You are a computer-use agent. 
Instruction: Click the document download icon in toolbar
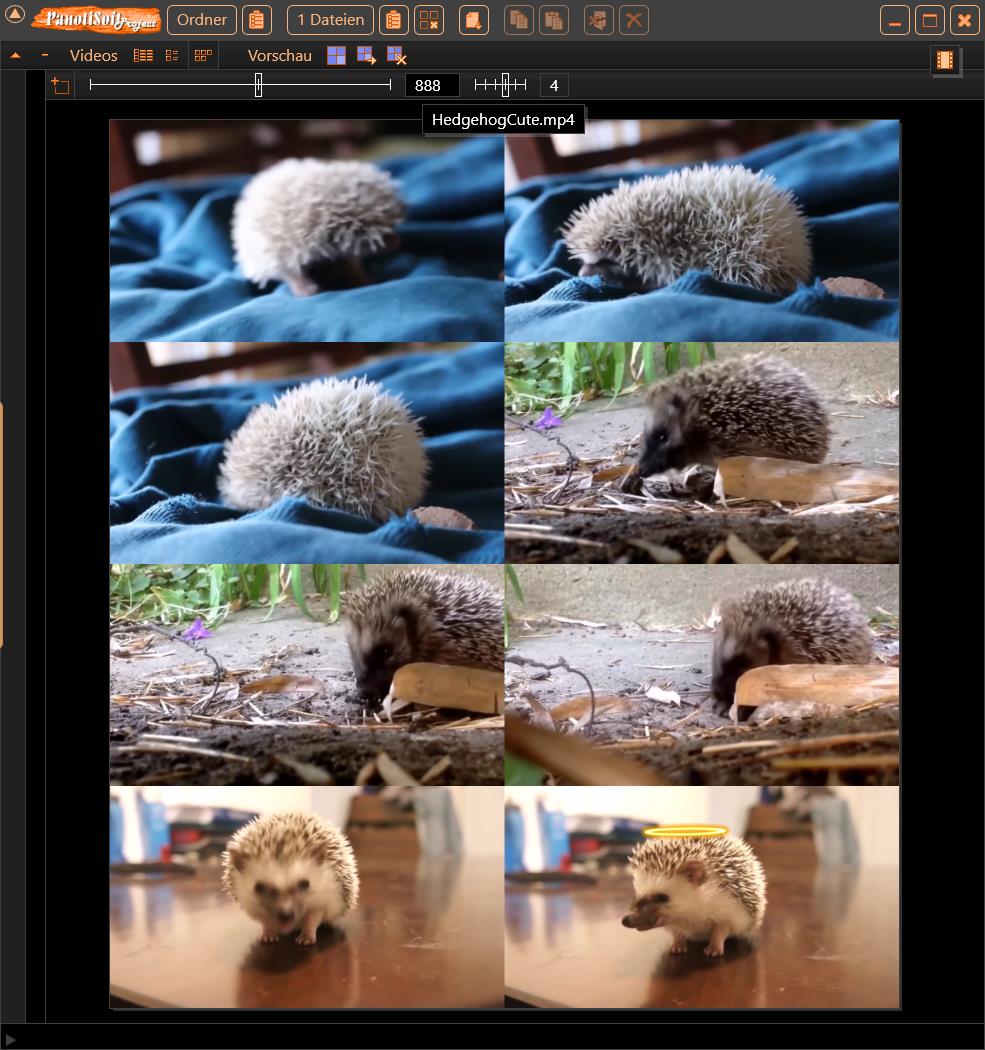(x=473, y=20)
